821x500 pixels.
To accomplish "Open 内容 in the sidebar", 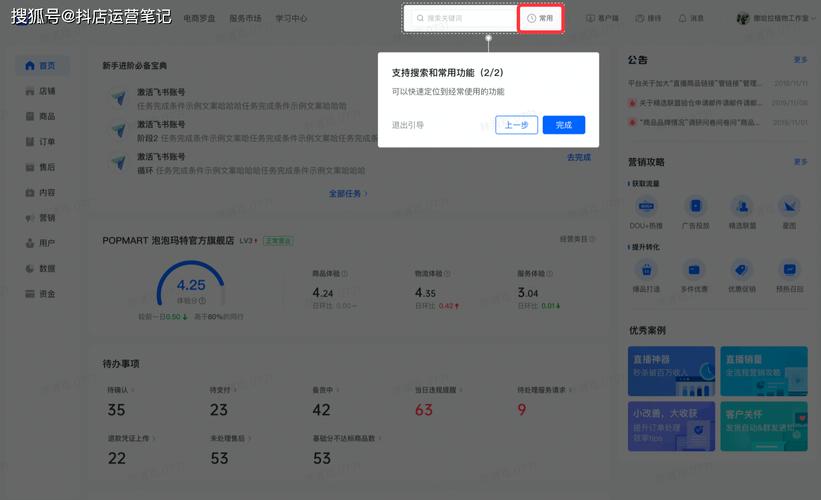I will click(40, 193).
